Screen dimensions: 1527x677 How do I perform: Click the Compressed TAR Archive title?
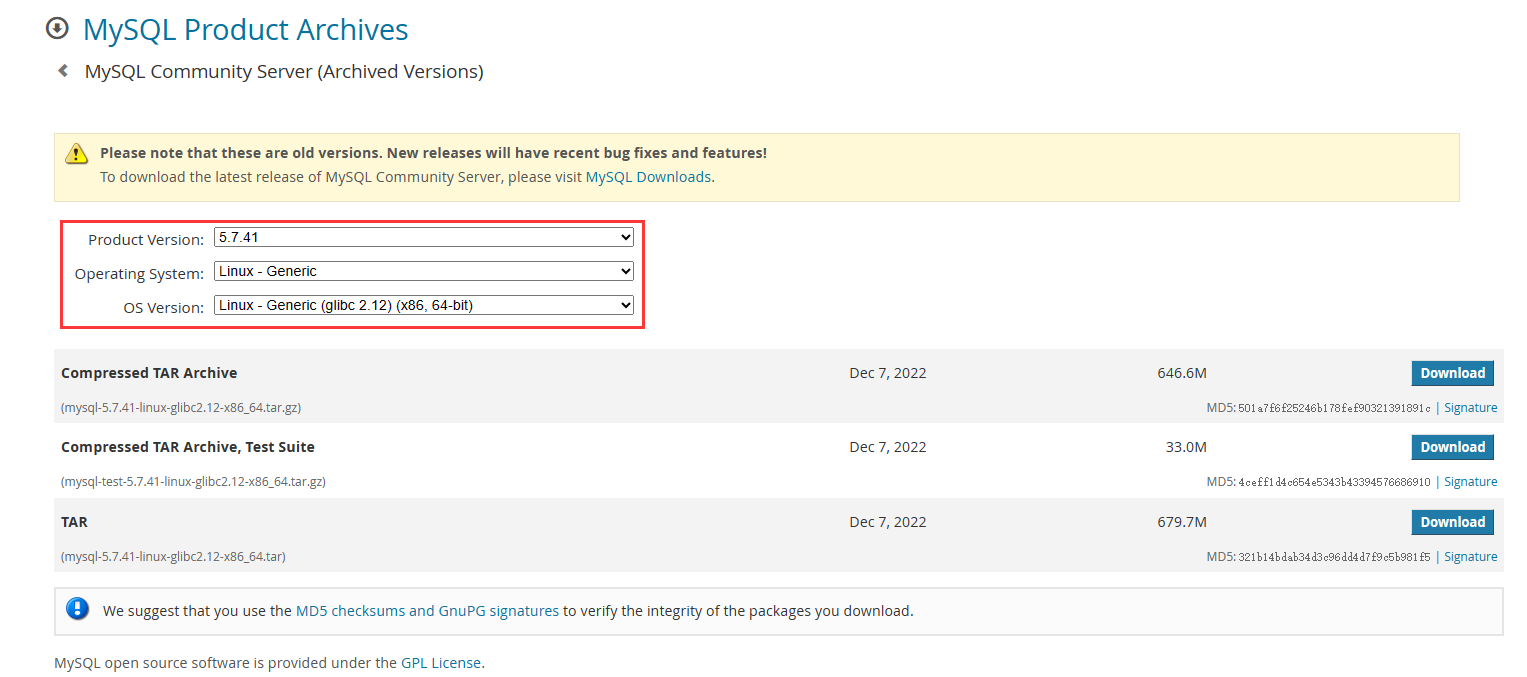tap(149, 373)
